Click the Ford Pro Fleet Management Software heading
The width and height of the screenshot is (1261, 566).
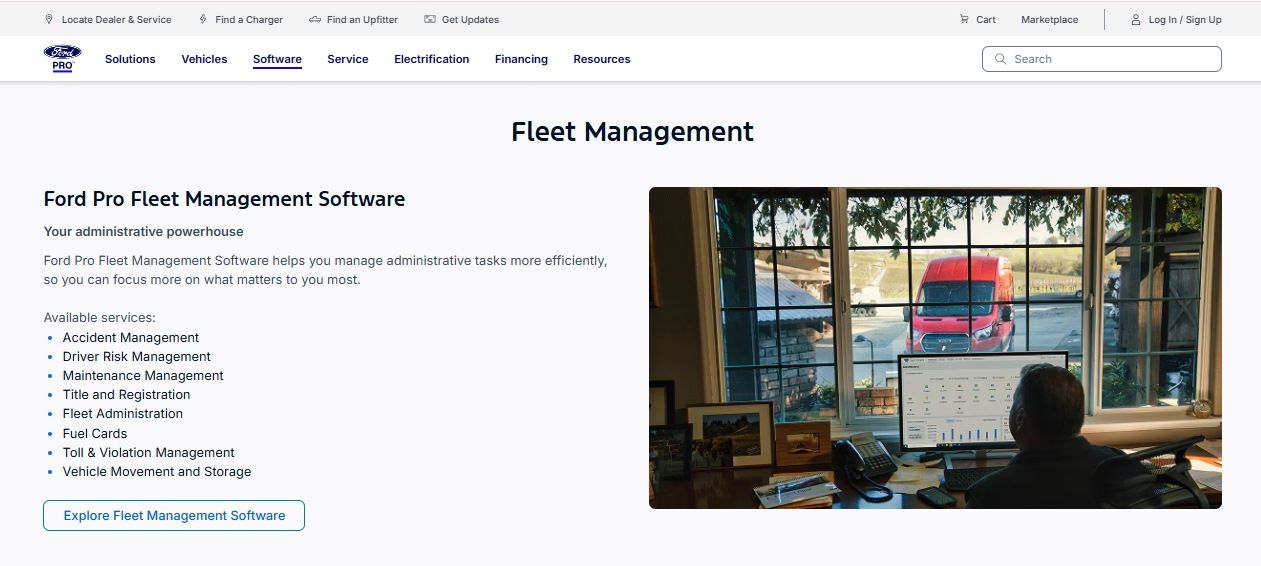coord(224,199)
